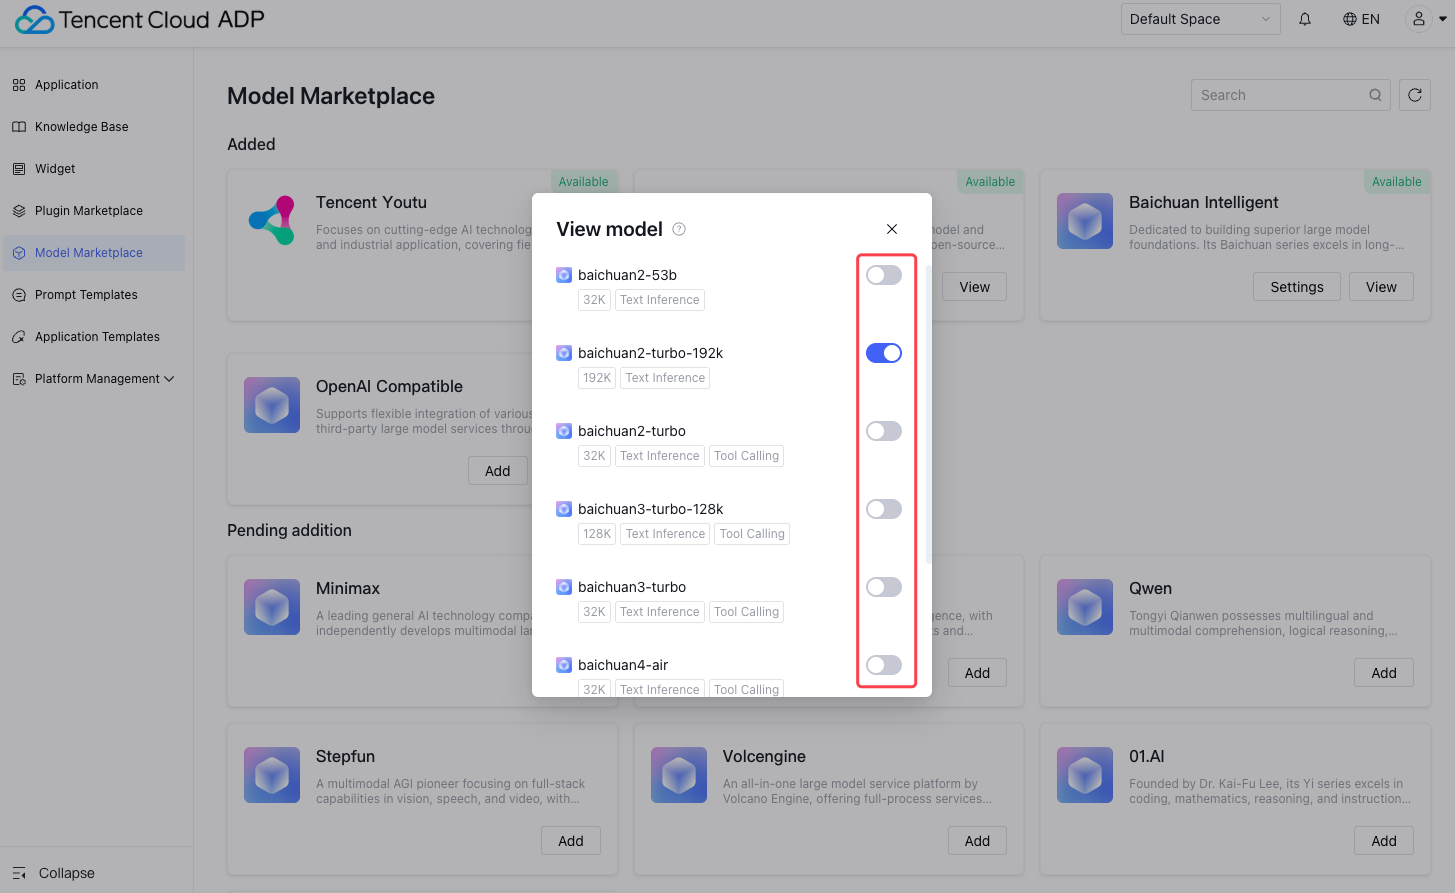
Task: Enable the baichuan2-53b model
Action: click(x=884, y=275)
